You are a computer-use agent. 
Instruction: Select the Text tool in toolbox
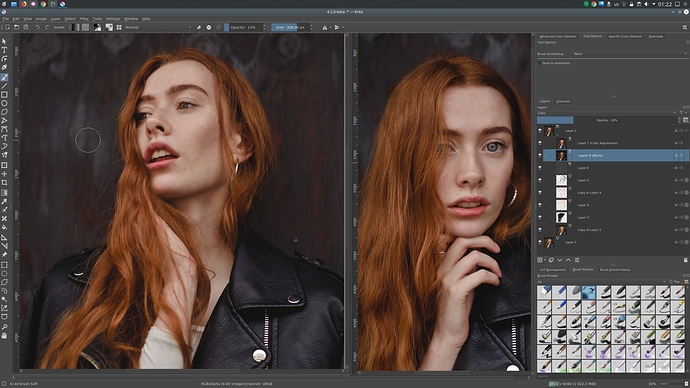tap(4, 50)
